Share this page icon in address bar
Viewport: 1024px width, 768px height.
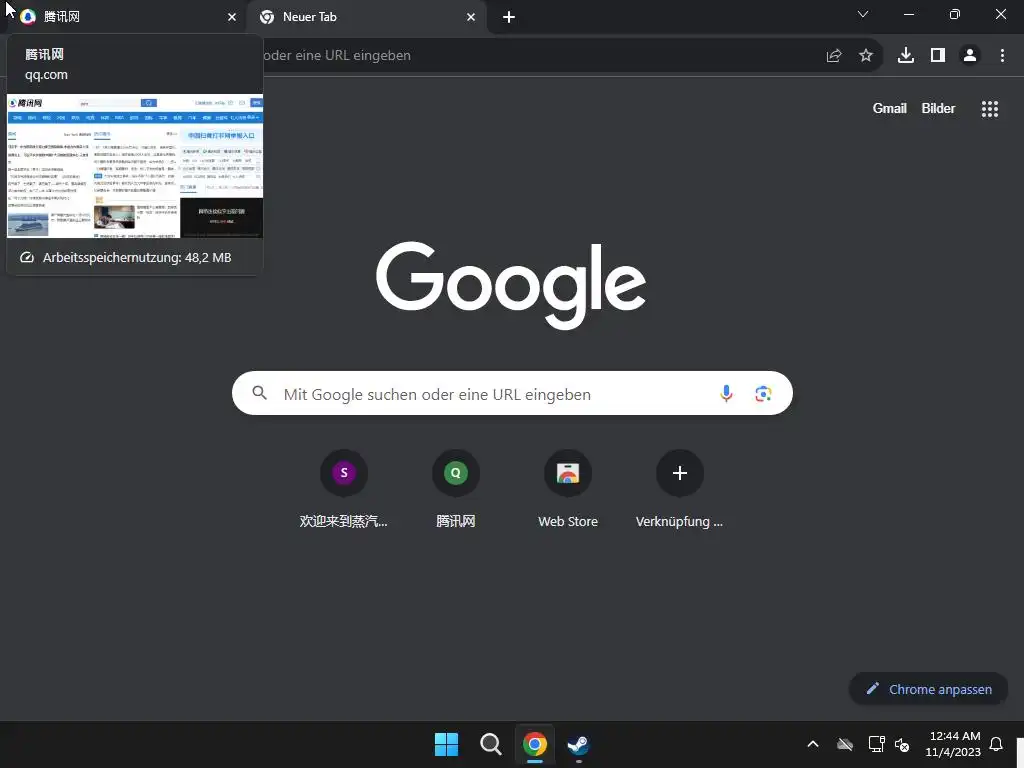(x=834, y=56)
